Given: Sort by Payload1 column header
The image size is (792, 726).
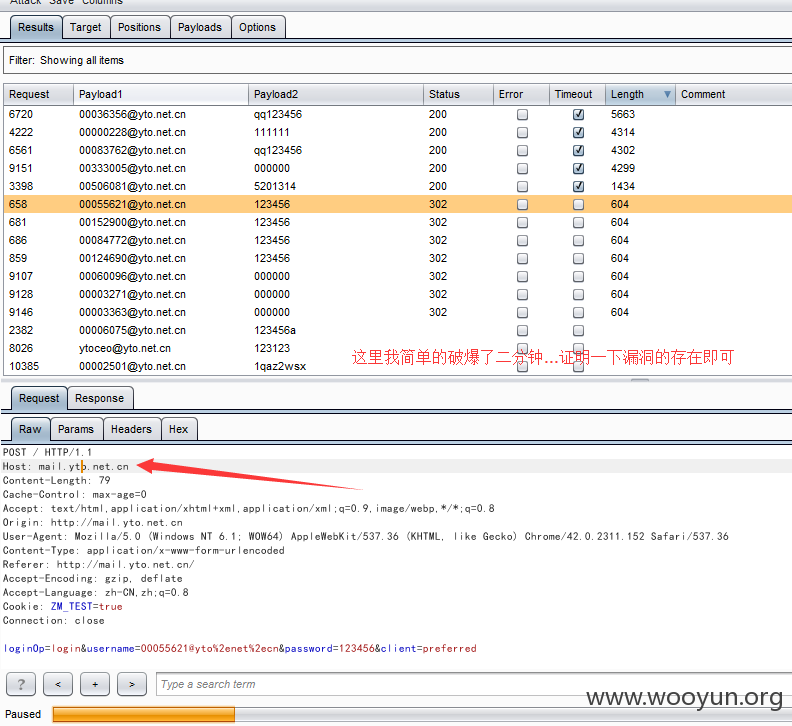Looking at the screenshot, I should pos(161,94).
